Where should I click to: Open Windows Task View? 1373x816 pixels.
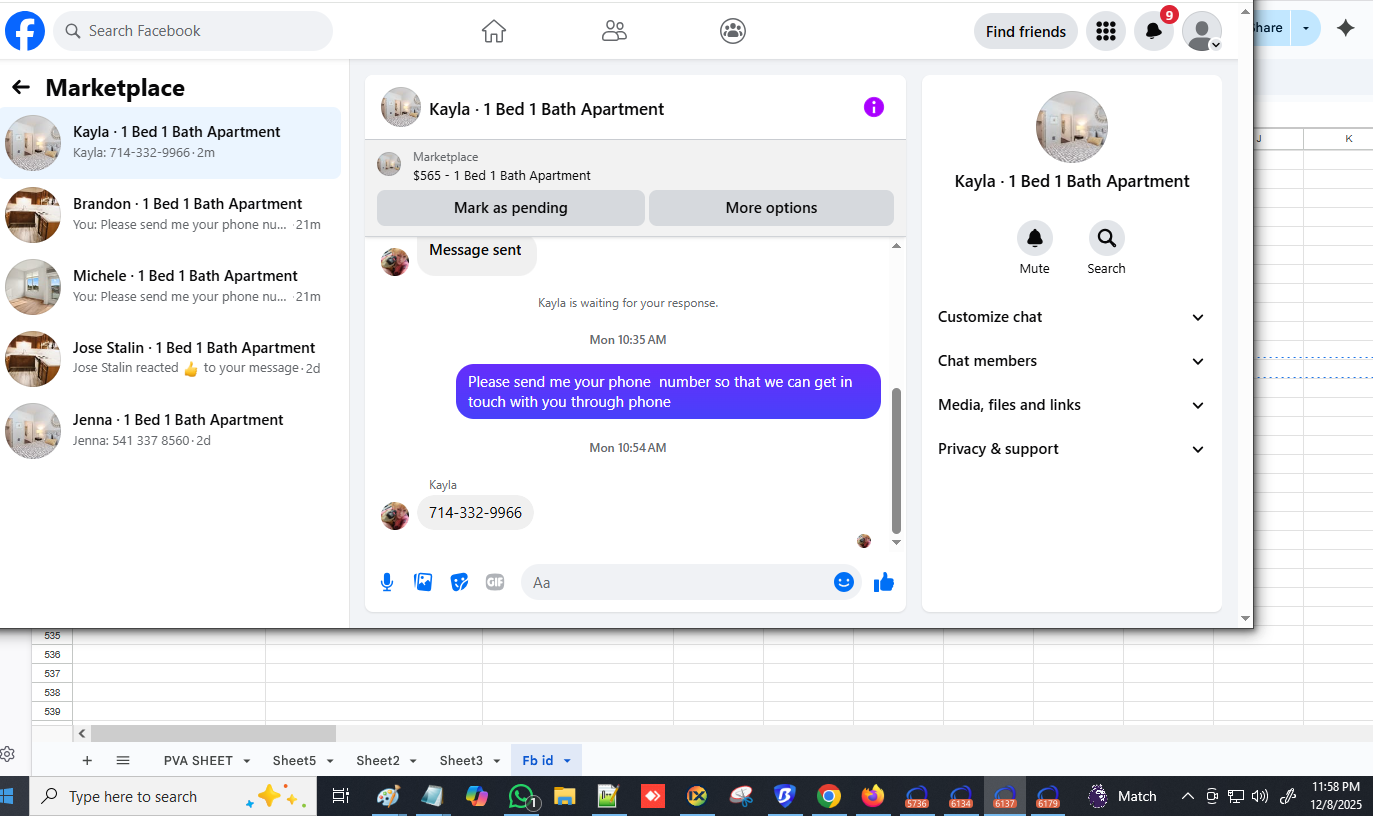pos(341,796)
